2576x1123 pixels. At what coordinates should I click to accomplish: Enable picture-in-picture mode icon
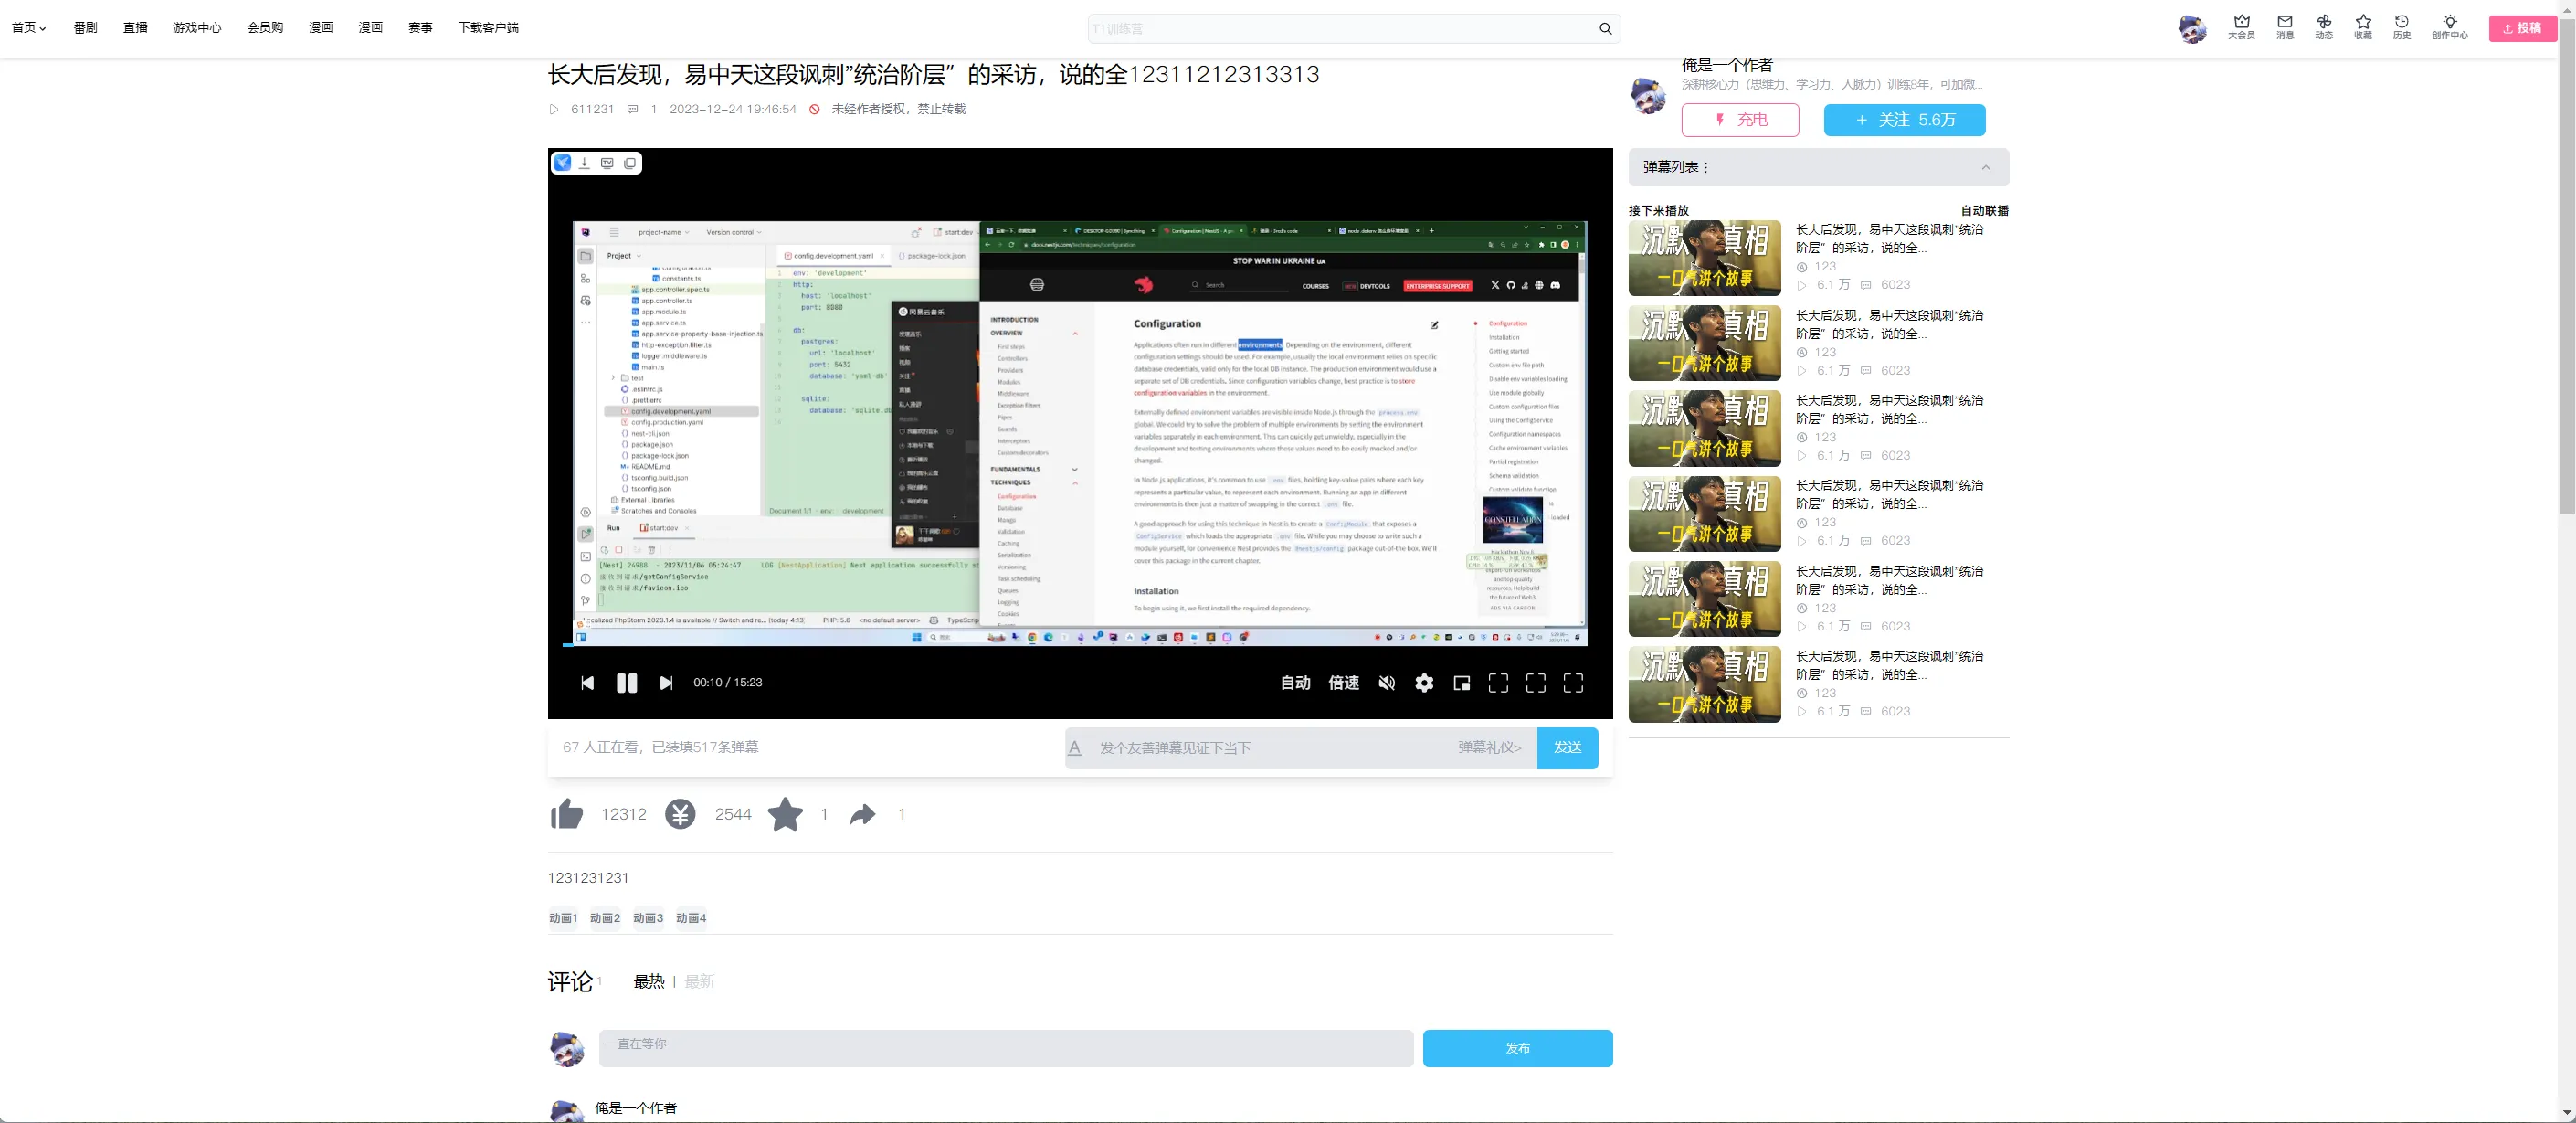1461,683
